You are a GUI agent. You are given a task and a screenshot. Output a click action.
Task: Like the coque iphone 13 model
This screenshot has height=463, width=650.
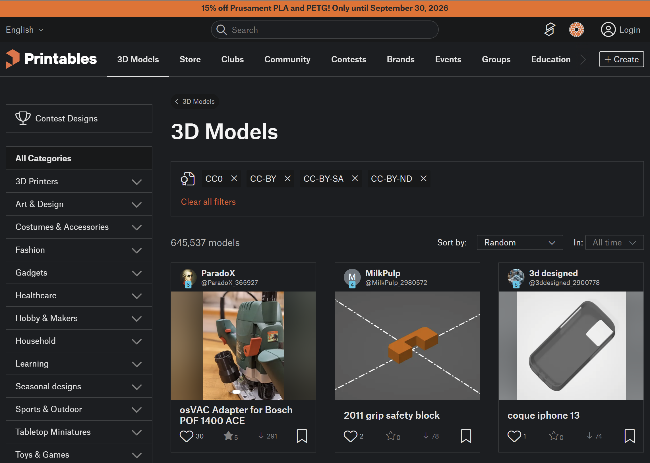pyautogui.click(x=514, y=436)
